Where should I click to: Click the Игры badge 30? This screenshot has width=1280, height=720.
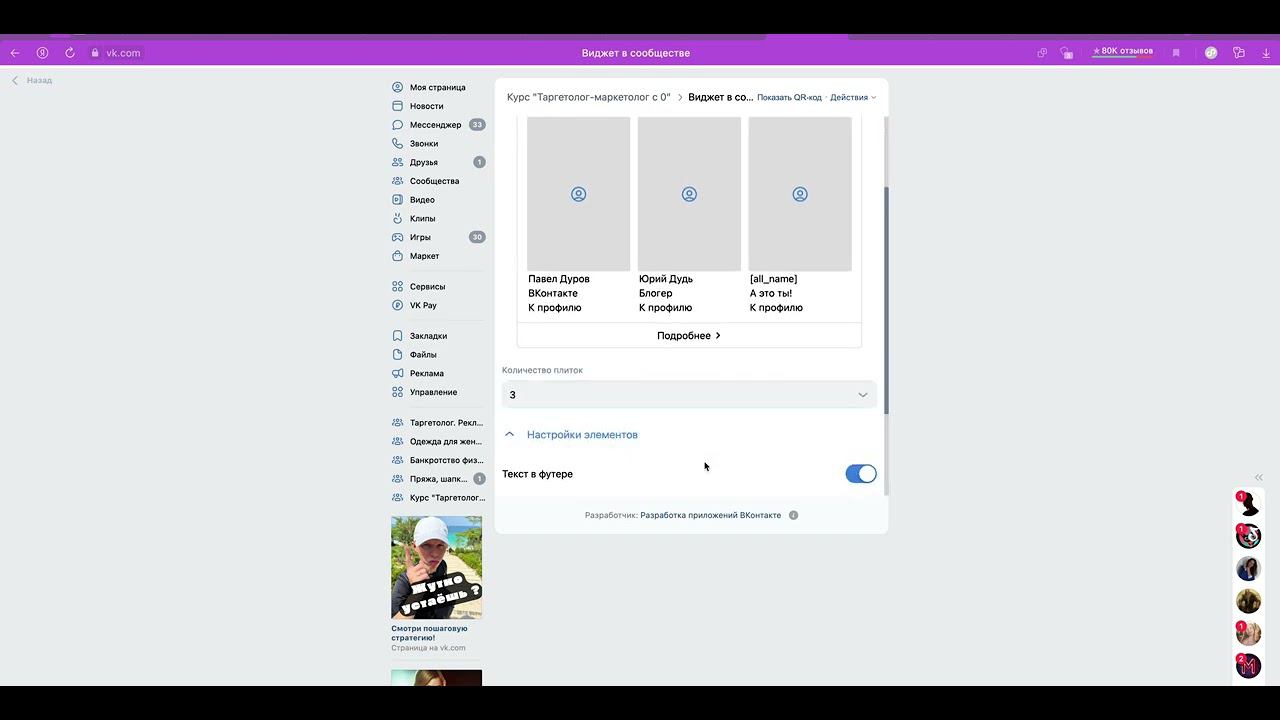tap(477, 237)
